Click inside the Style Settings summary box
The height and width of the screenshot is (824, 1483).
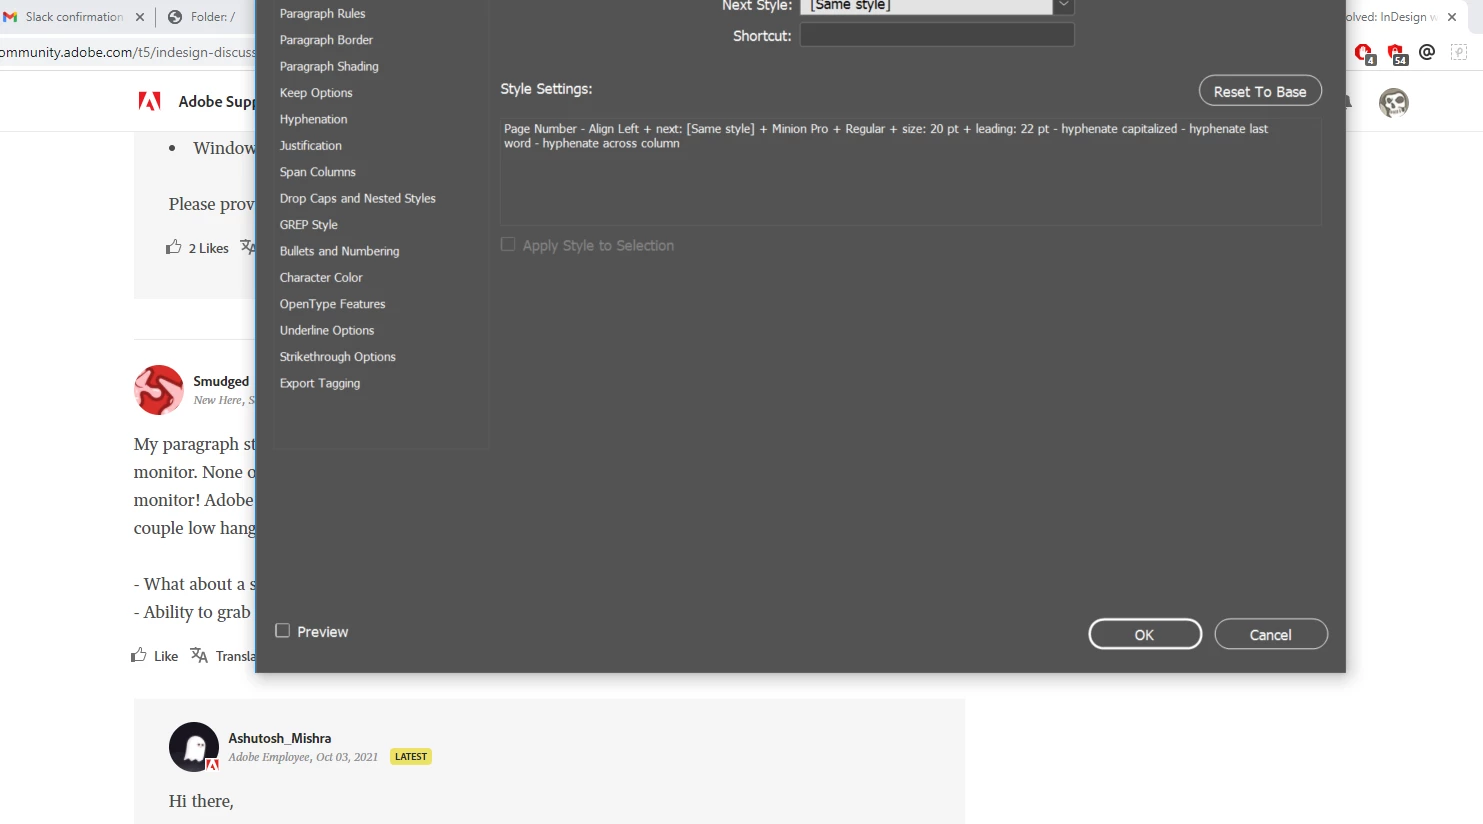point(910,171)
